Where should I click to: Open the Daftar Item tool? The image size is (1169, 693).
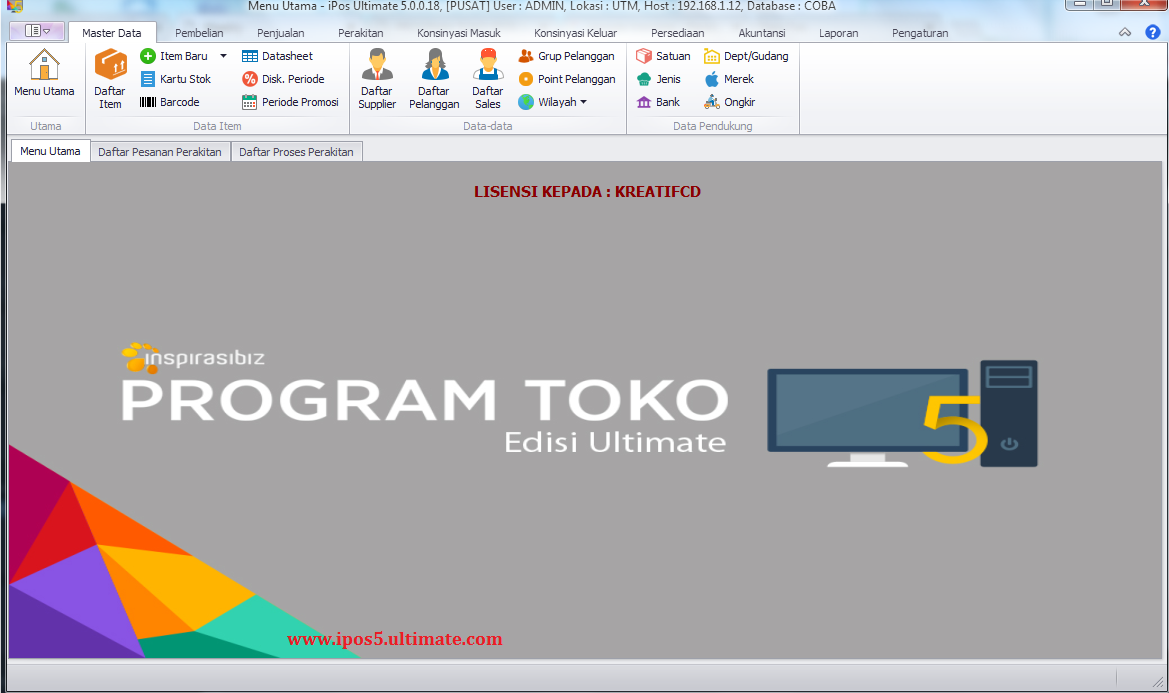(x=110, y=78)
